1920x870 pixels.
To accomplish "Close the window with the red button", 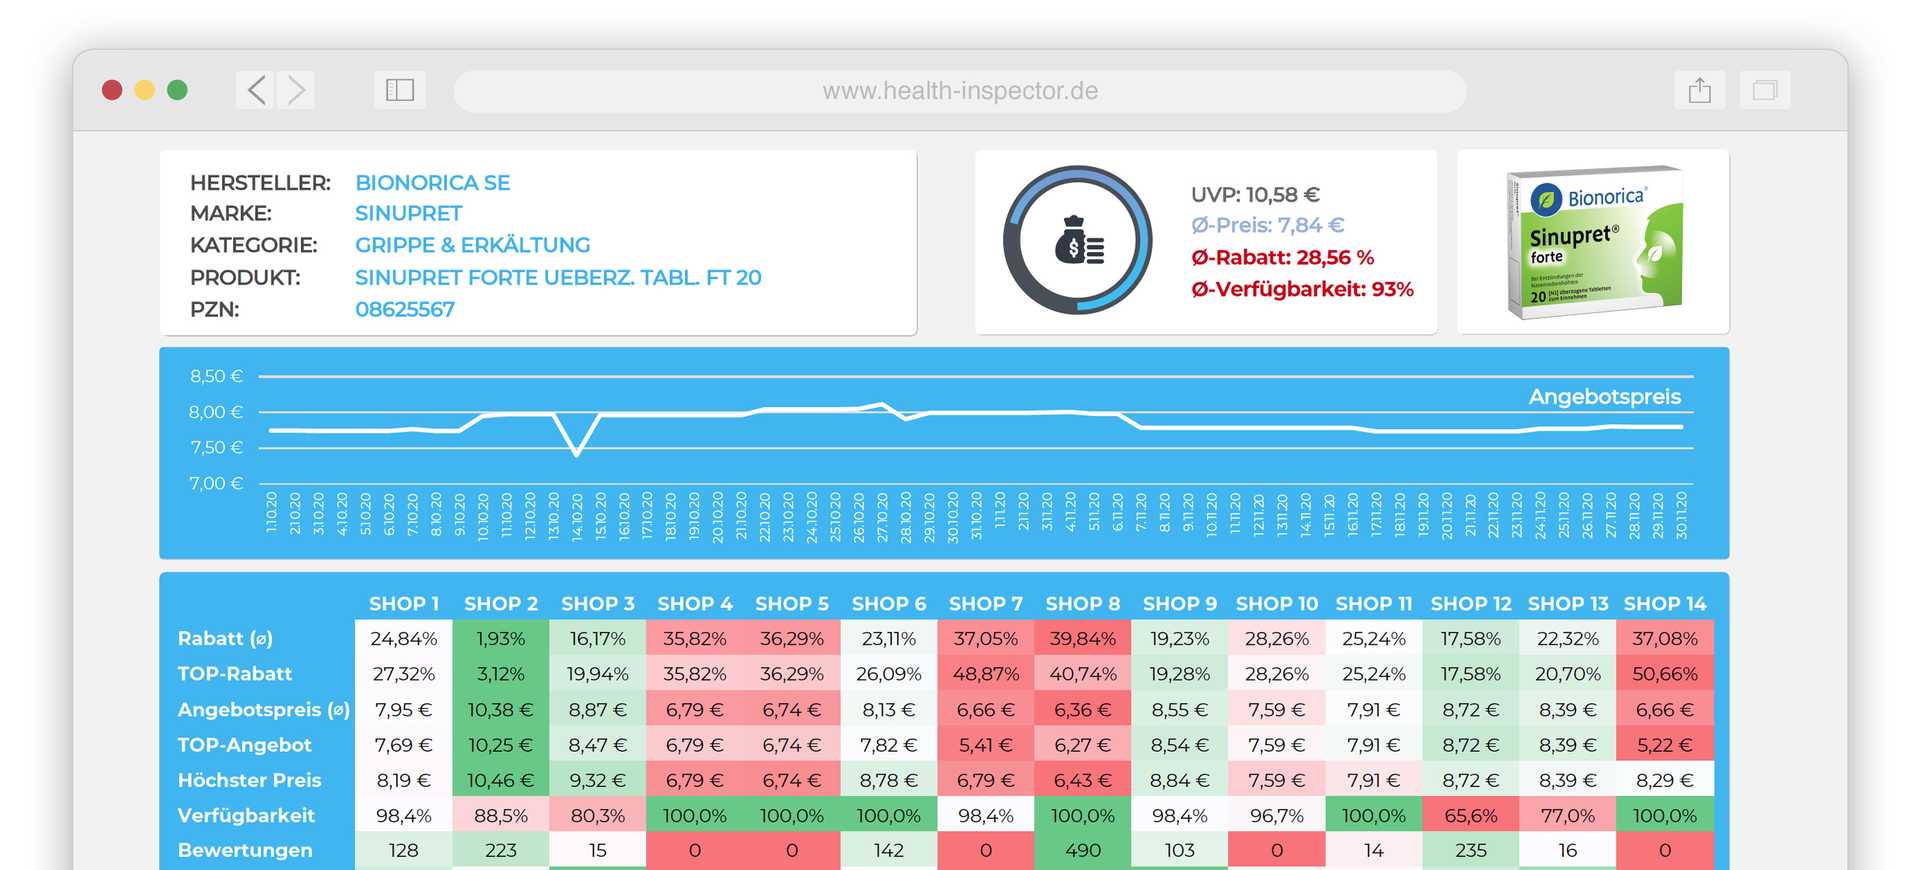I will point(112,90).
